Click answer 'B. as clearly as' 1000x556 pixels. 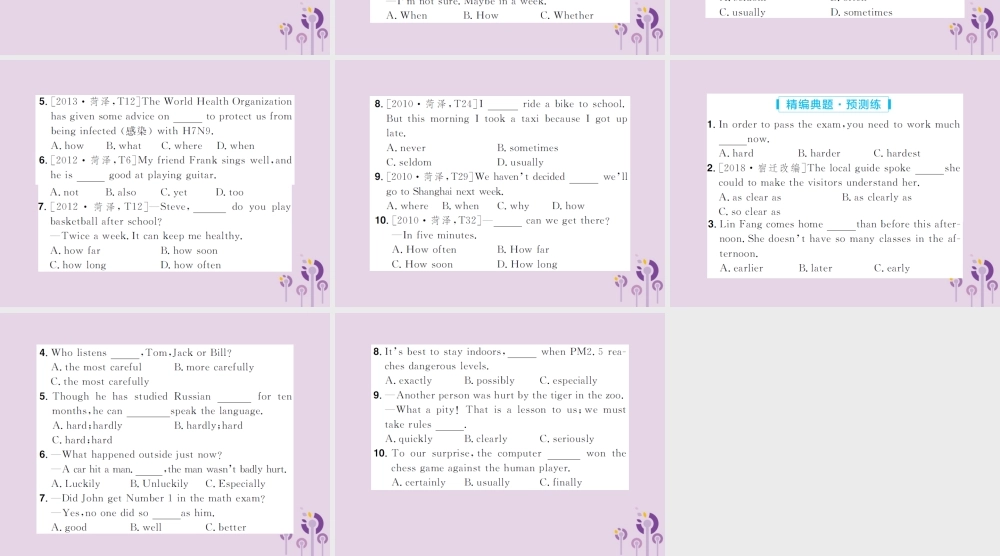coord(876,197)
